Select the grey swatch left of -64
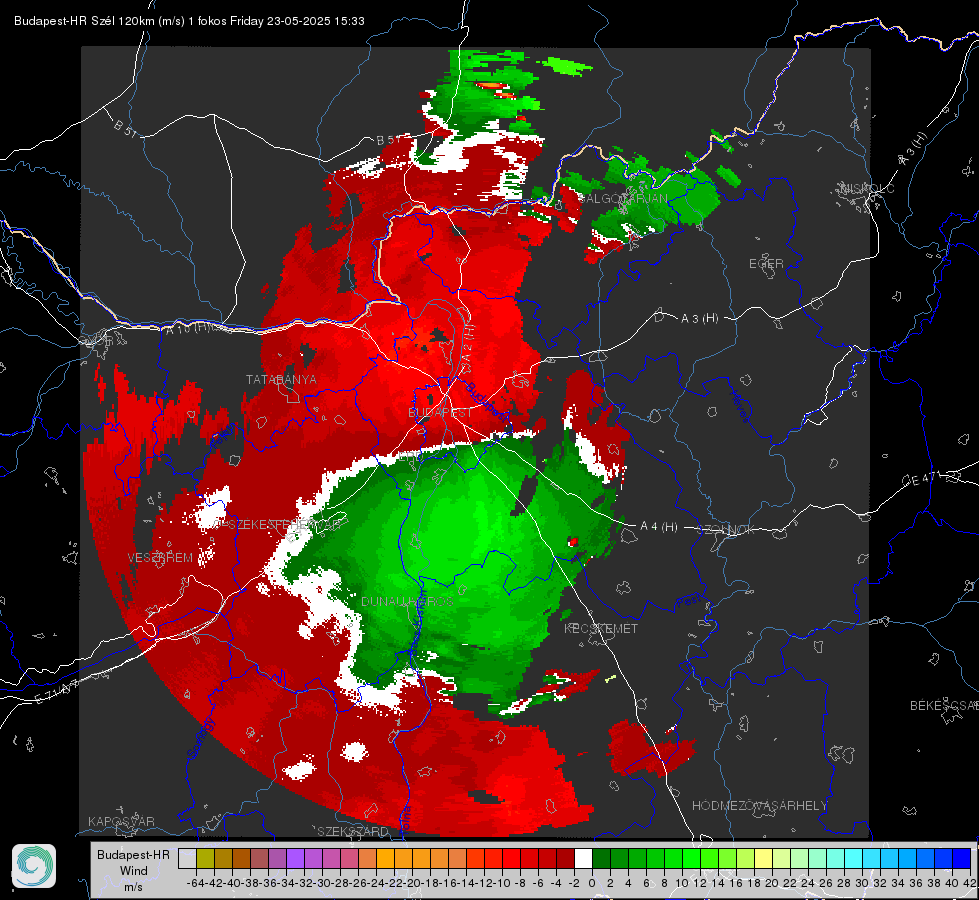Screen dimensions: 979x900 coord(187,859)
